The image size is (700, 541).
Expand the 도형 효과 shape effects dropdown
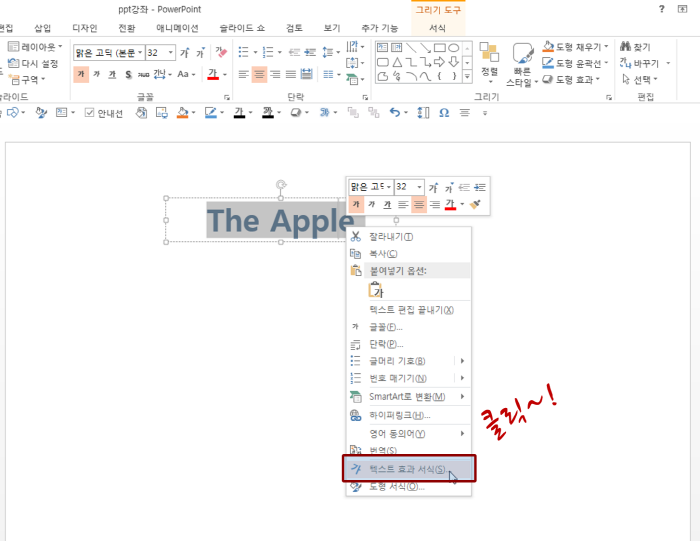[598, 79]
